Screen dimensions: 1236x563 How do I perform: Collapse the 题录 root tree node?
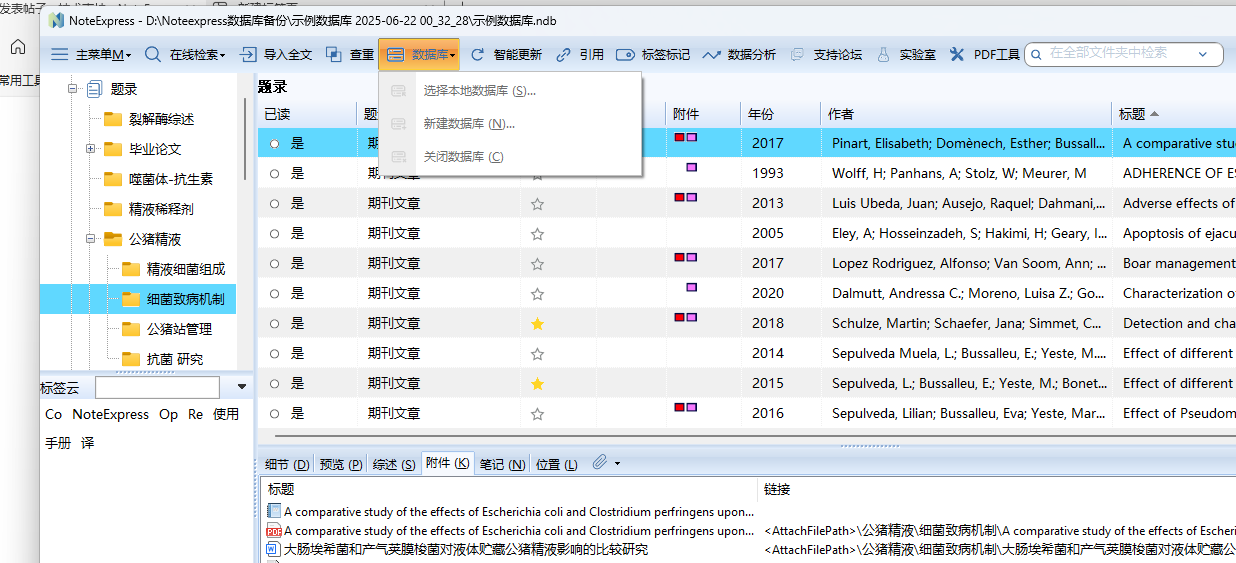(73, 89)
